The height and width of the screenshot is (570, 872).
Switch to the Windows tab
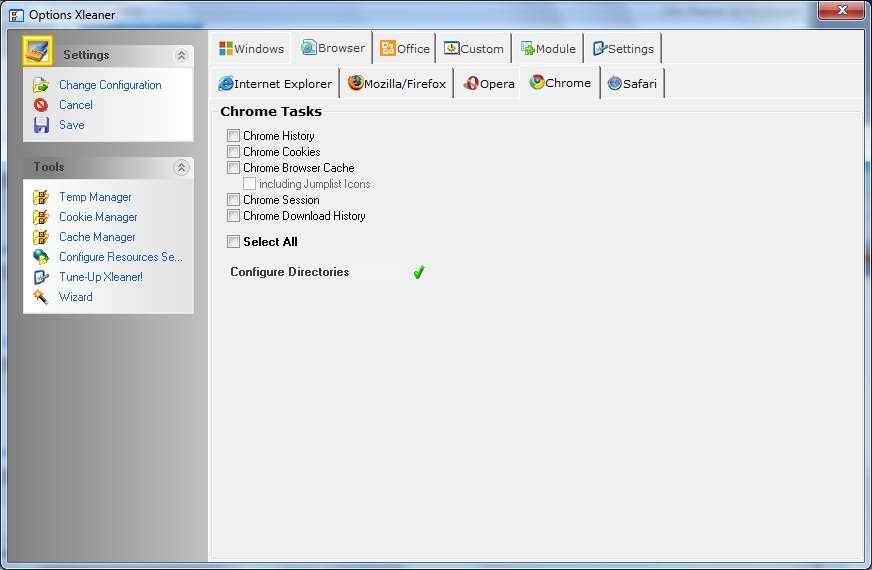251,48
